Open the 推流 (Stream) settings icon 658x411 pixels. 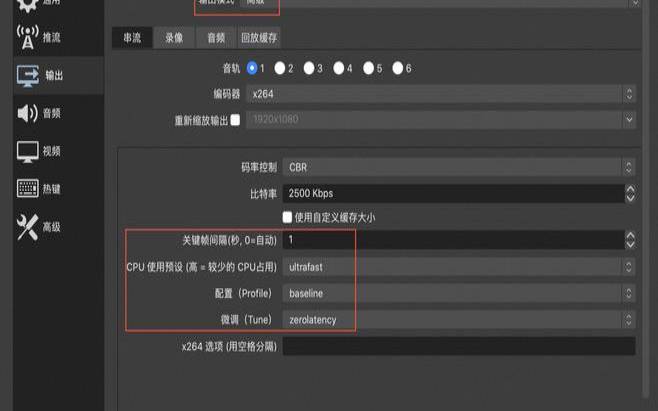pos(28,37)
